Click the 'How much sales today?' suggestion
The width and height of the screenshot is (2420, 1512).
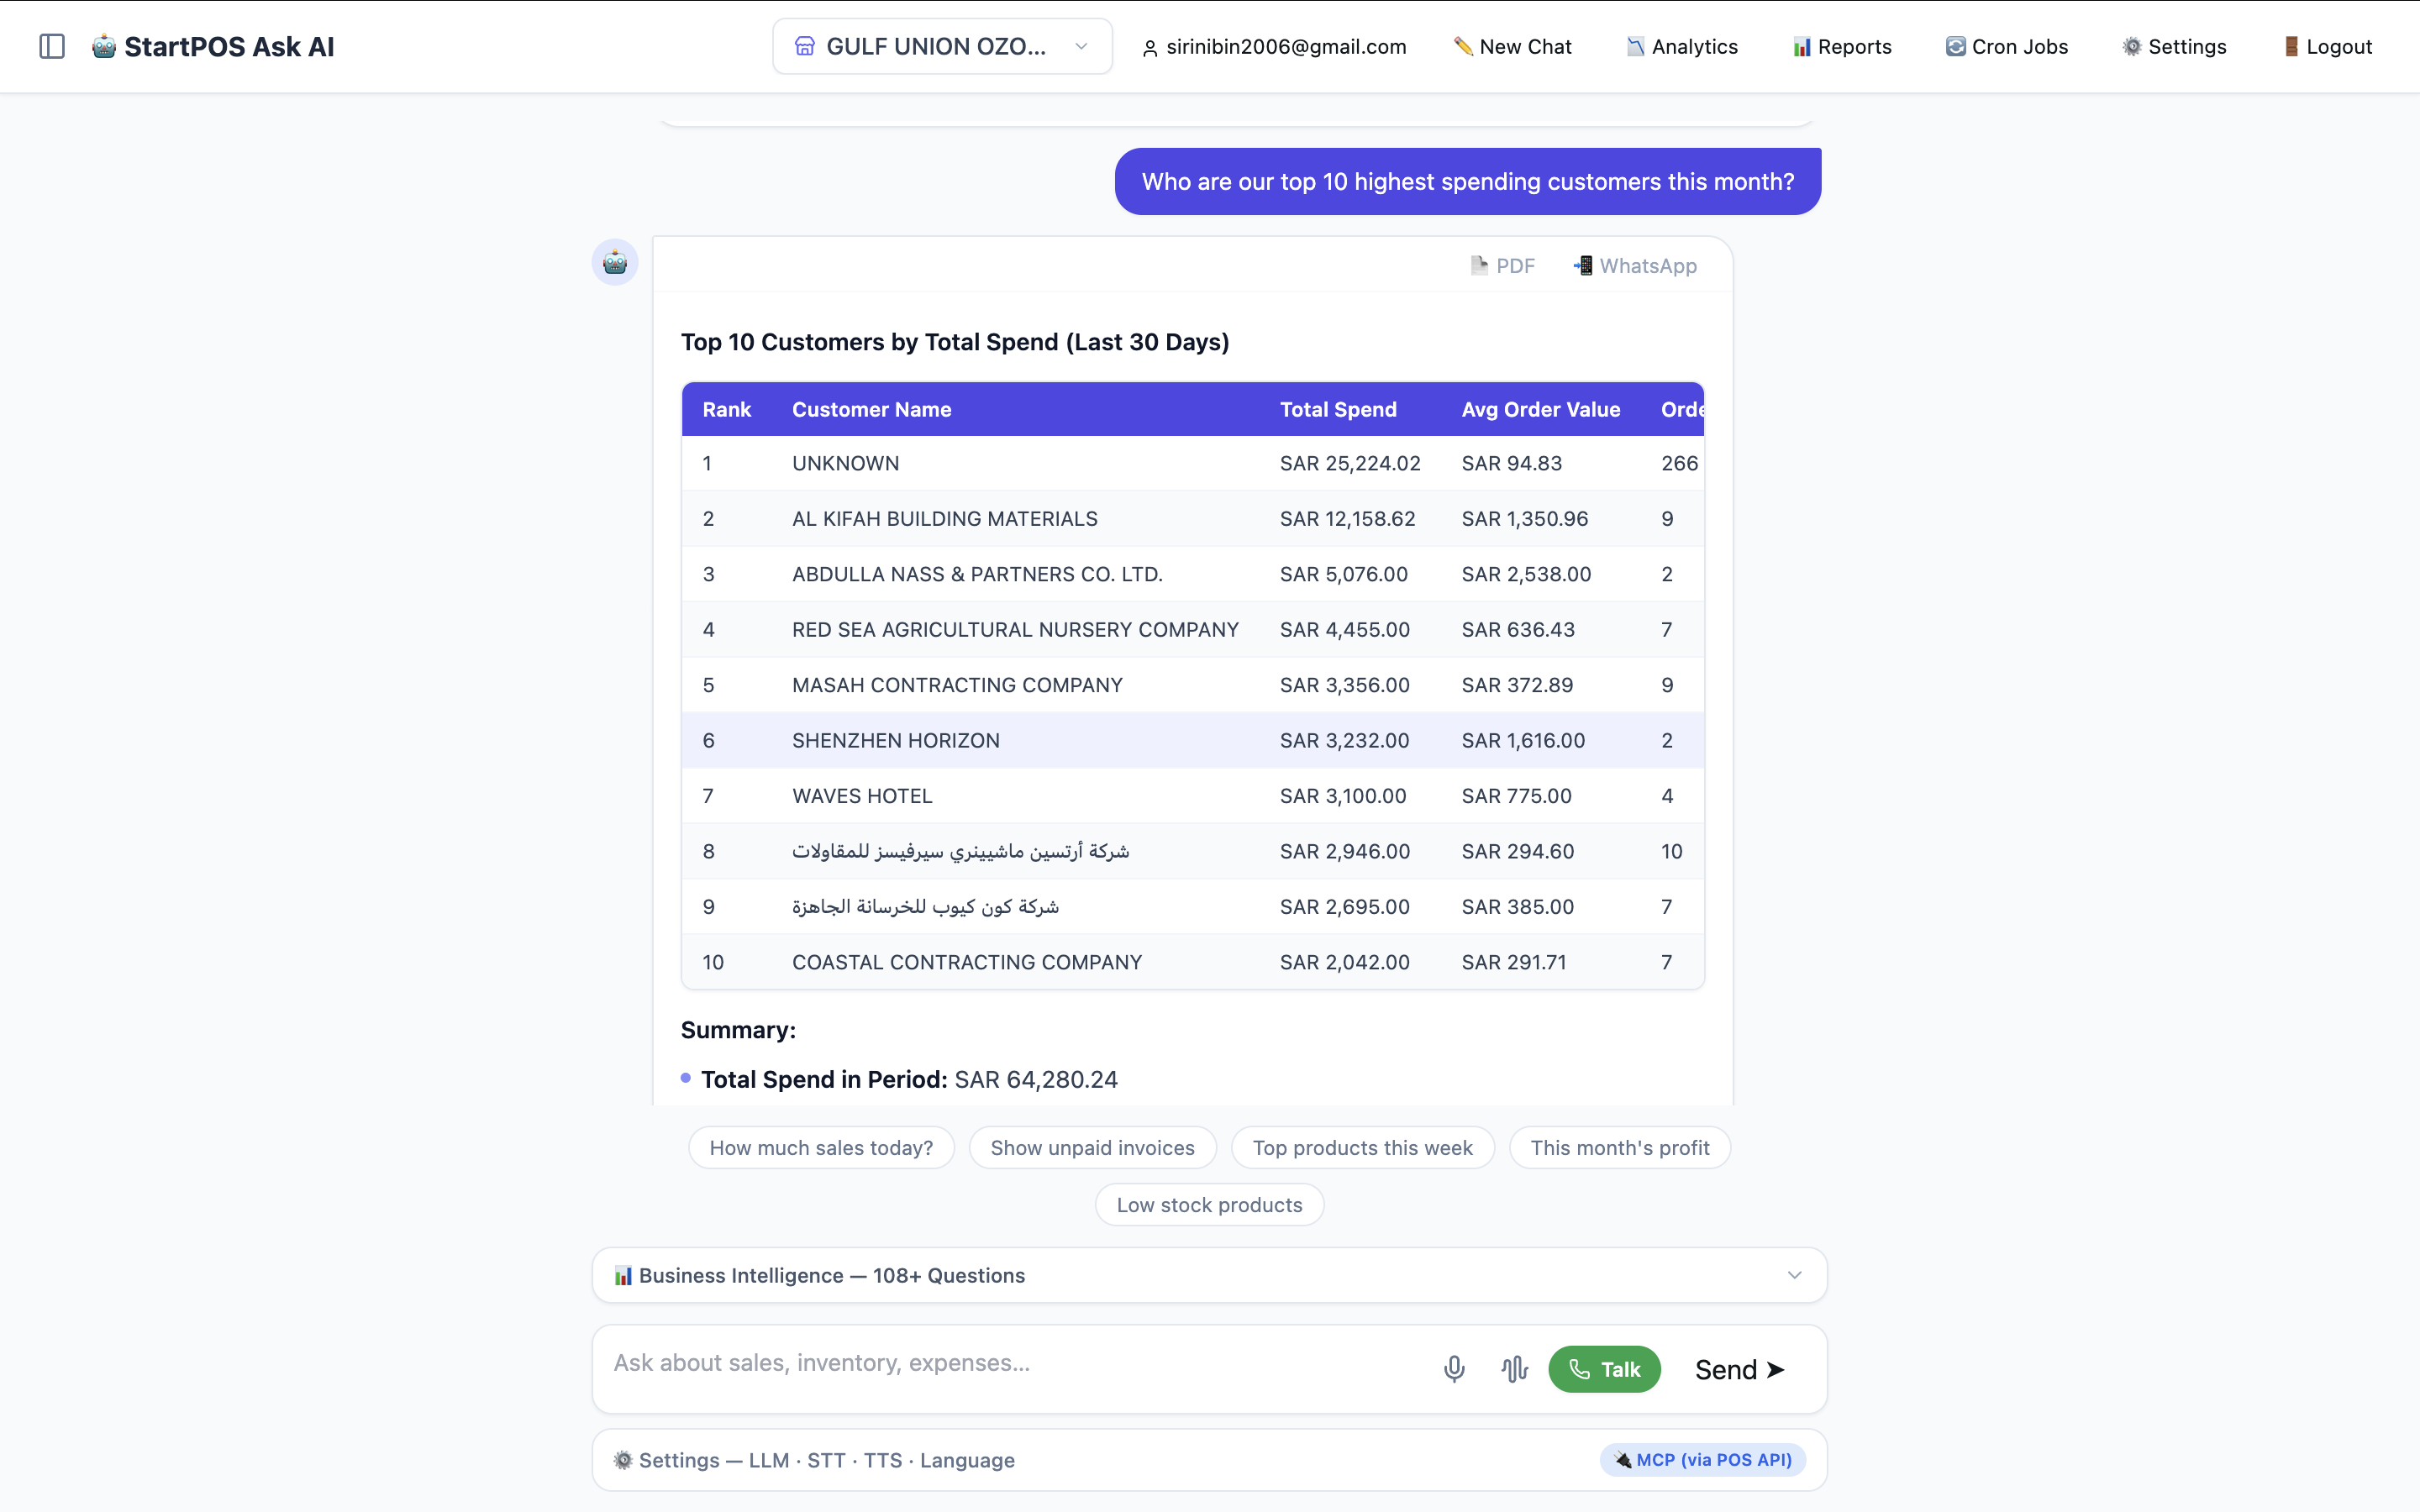[x=821, y=1148]
